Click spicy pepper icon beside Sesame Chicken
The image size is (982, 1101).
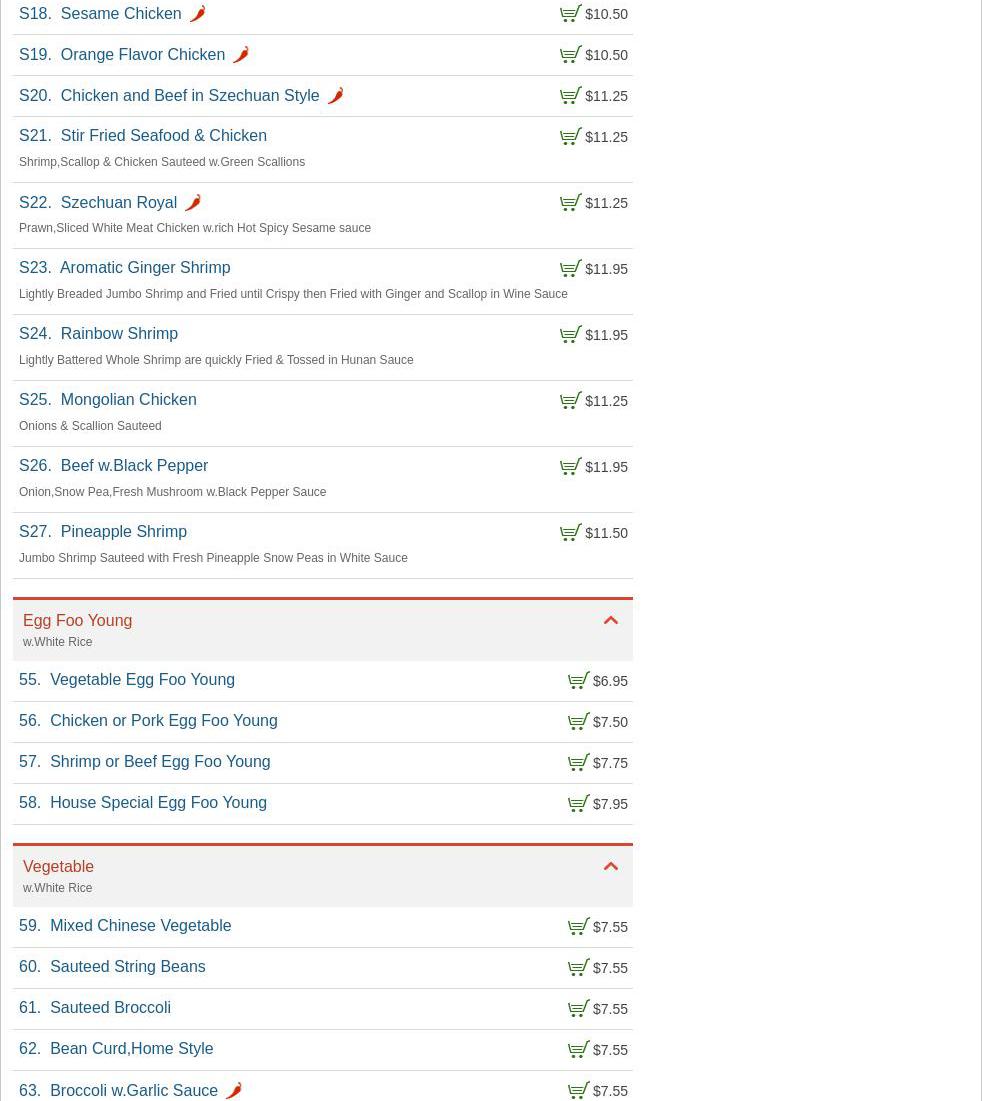(x=197, y=14)
